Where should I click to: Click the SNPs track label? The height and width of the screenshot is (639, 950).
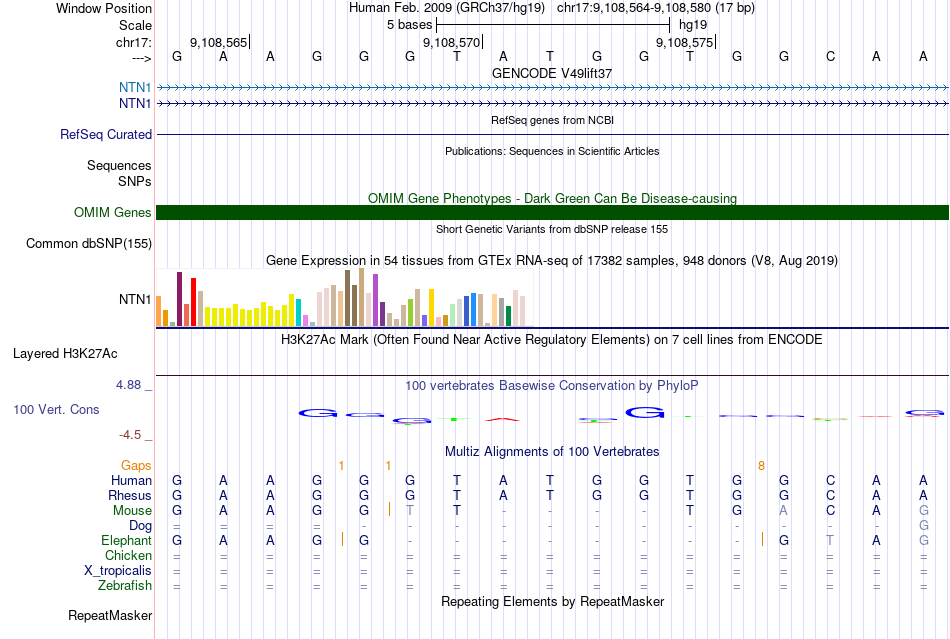(x=135, y=181)
